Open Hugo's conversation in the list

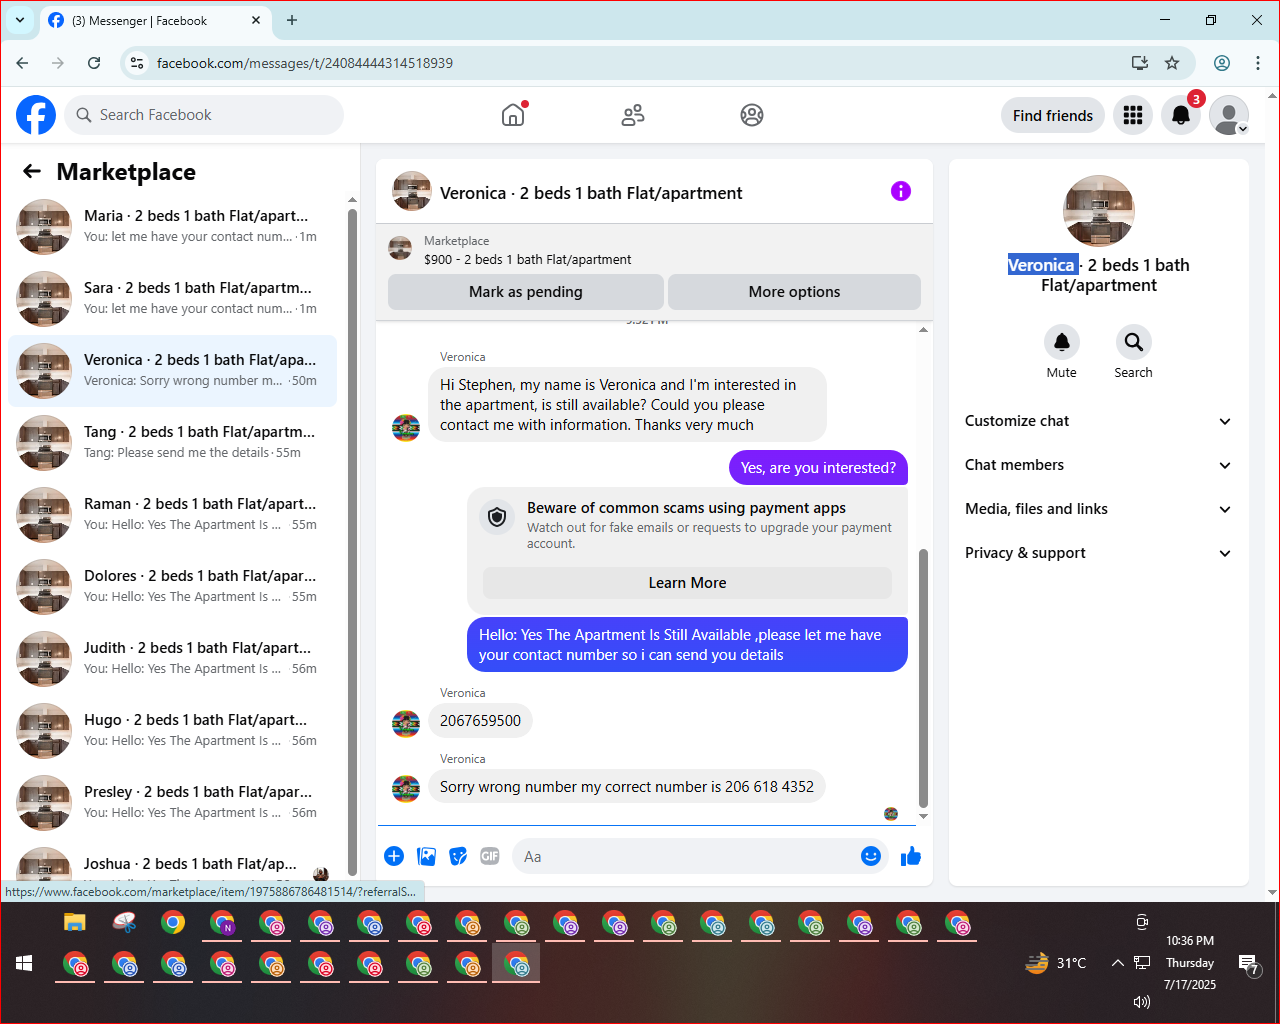click(x=172, y=731)
